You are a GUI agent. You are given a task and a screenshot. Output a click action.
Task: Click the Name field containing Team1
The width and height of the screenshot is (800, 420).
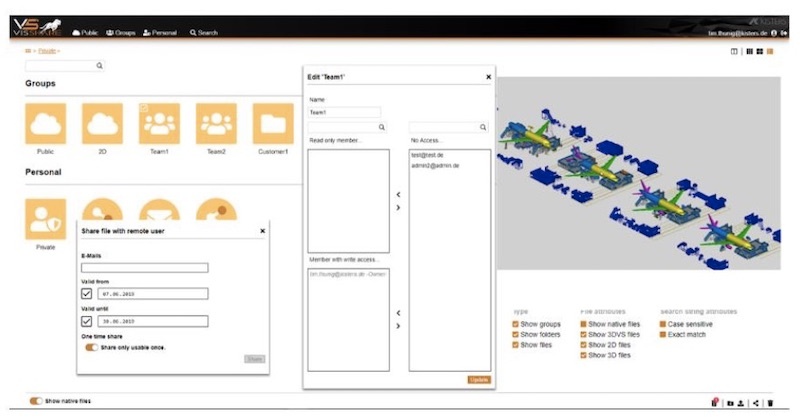click(x=345, y=113)
